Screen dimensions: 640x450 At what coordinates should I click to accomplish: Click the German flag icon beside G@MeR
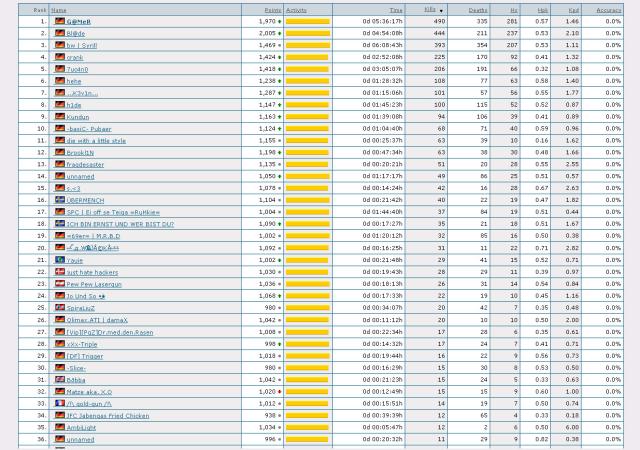tap(59, 21)
